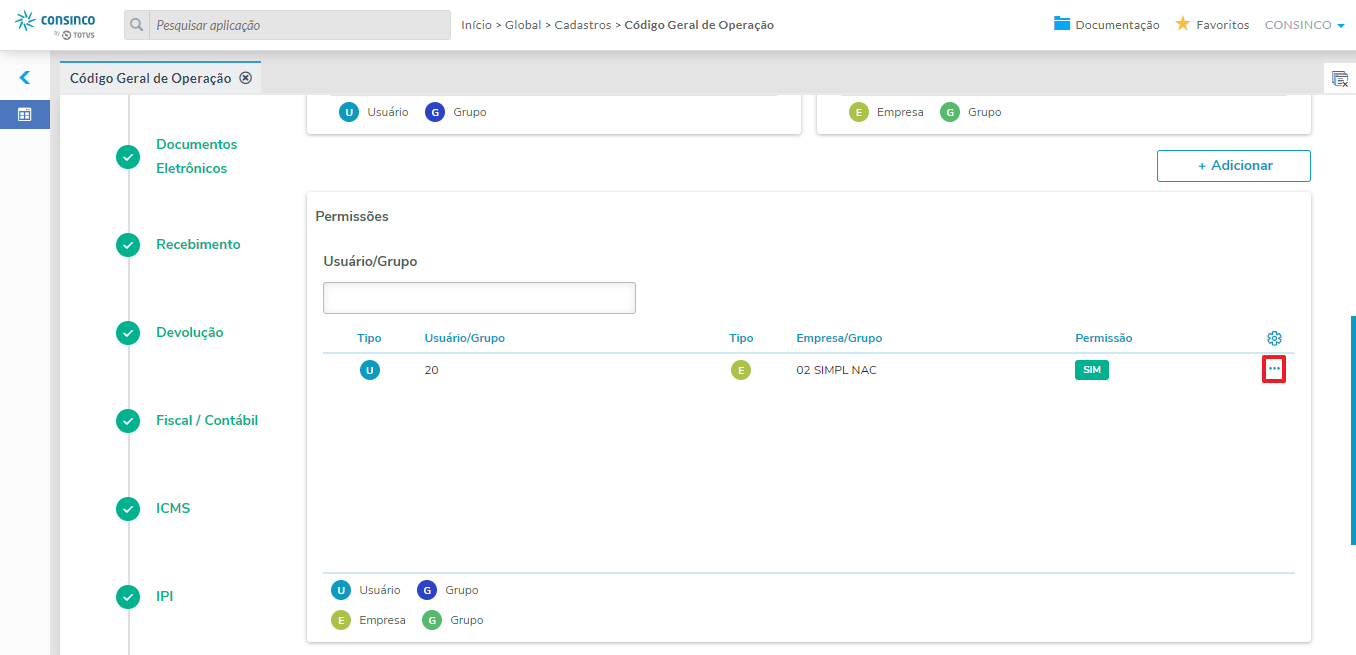Open the table settings gear icon
This screenshot has width=1356, height=655.
[1274, 338]
